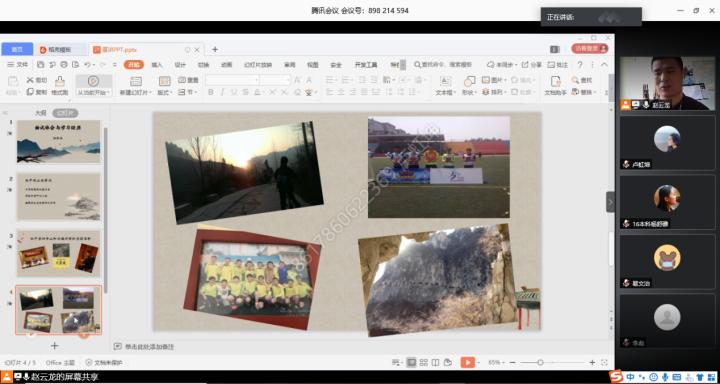The width and height of the screenshot is (720, 384).
Task: Toggle bold formatting
Action: 211,92
